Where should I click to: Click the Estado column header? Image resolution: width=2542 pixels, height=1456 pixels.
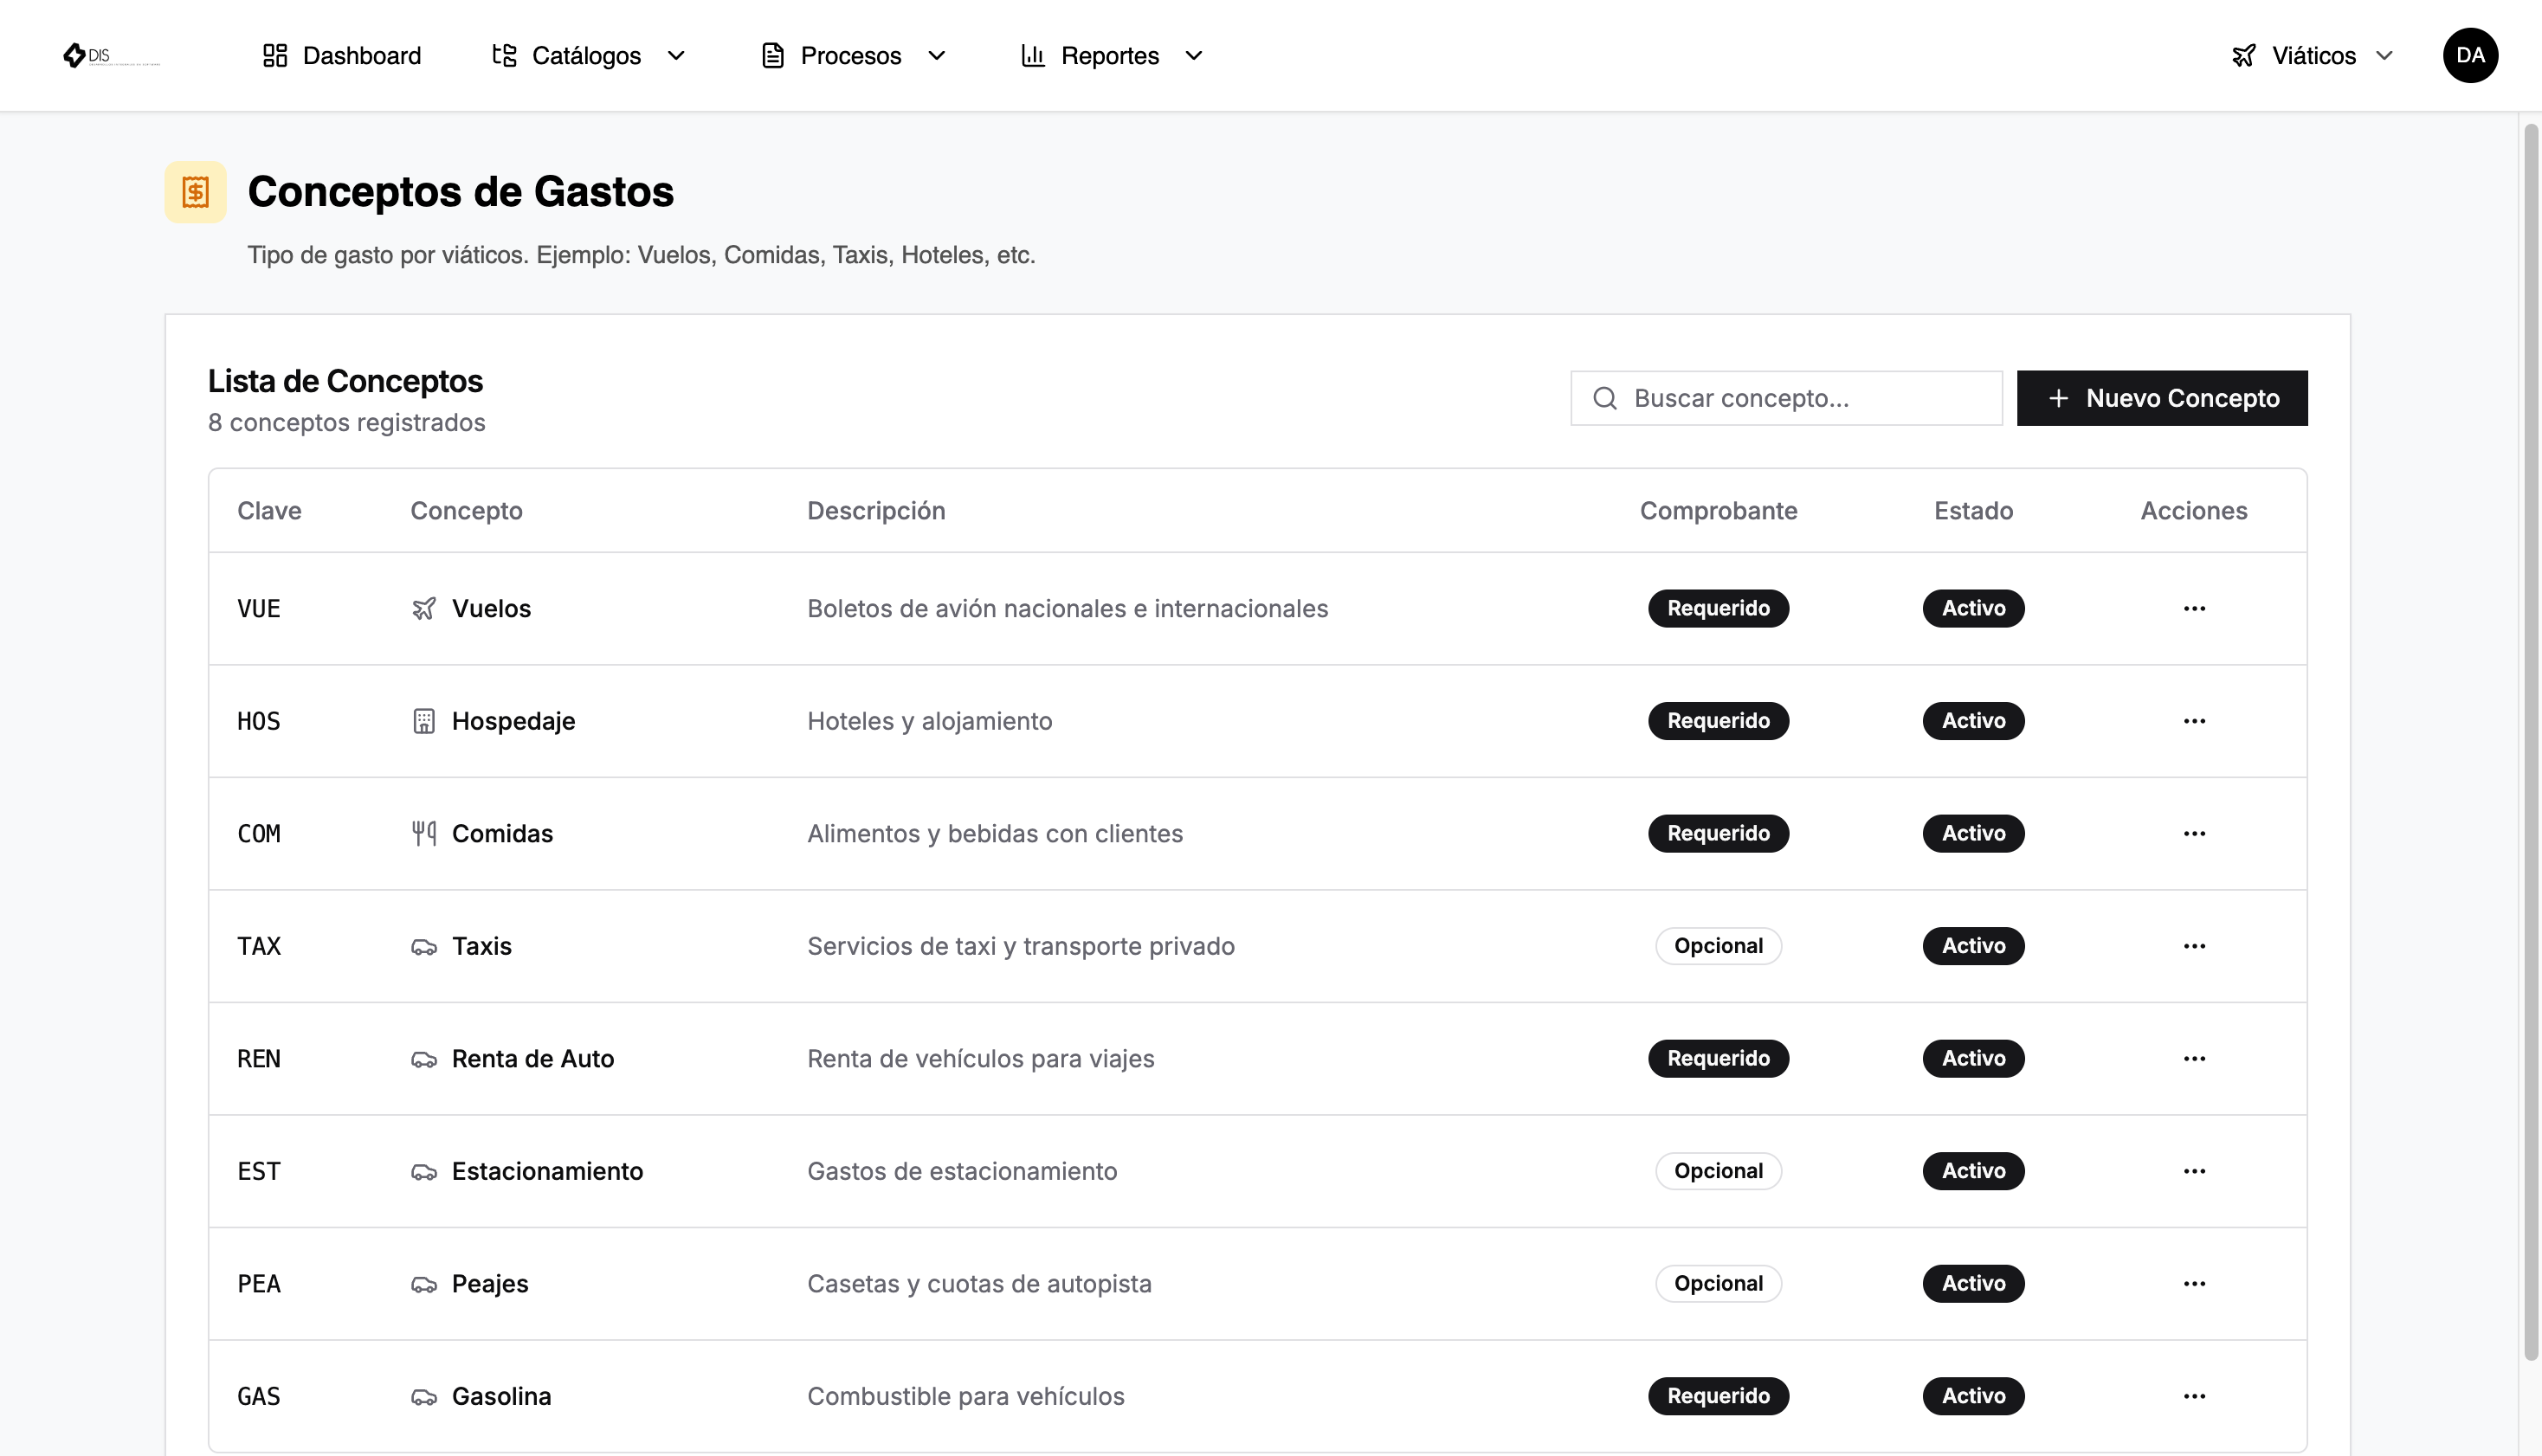click(x=1973, y=511)
